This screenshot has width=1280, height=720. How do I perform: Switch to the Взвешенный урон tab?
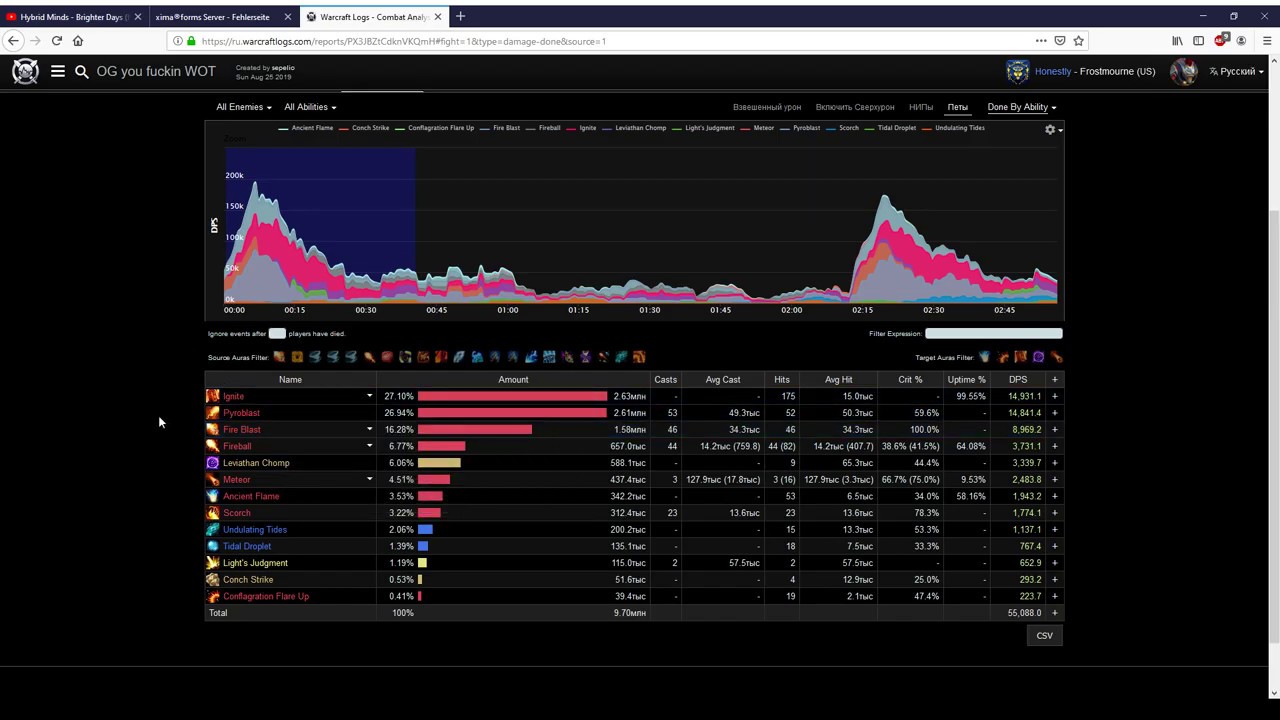click(767, 107)
